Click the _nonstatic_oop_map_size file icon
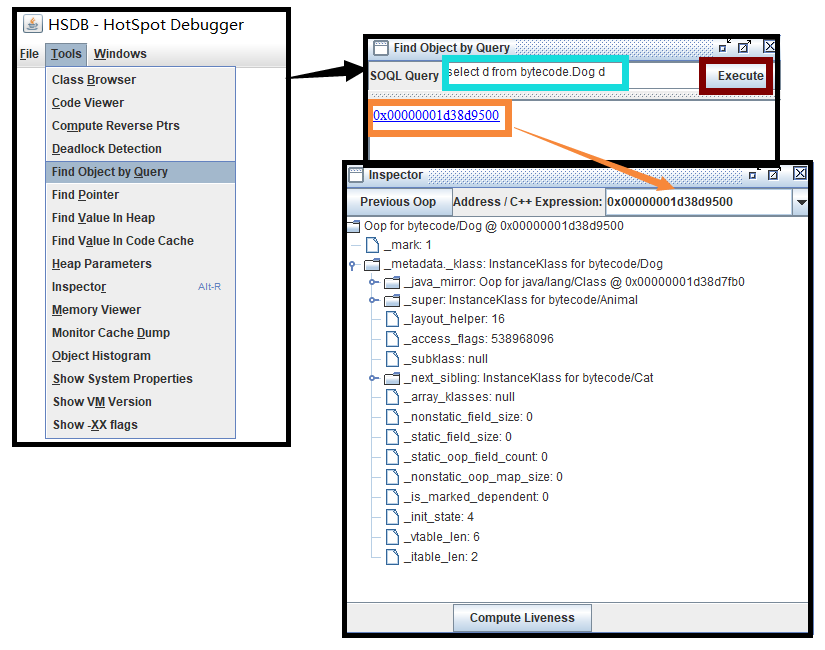825x650 pixels. (393, 477)
